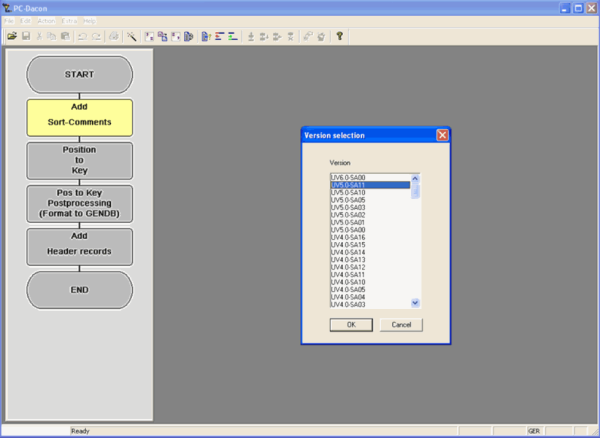Open the File menu

pyautogui.click(x=9, y=21)
